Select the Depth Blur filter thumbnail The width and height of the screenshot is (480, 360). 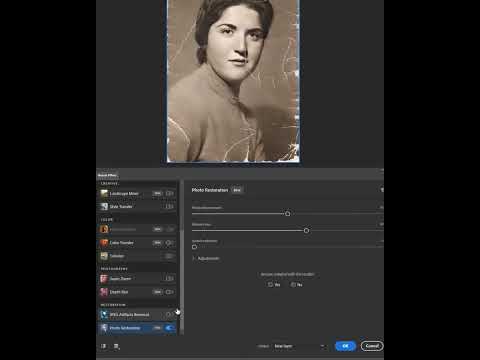coord(104,292)
